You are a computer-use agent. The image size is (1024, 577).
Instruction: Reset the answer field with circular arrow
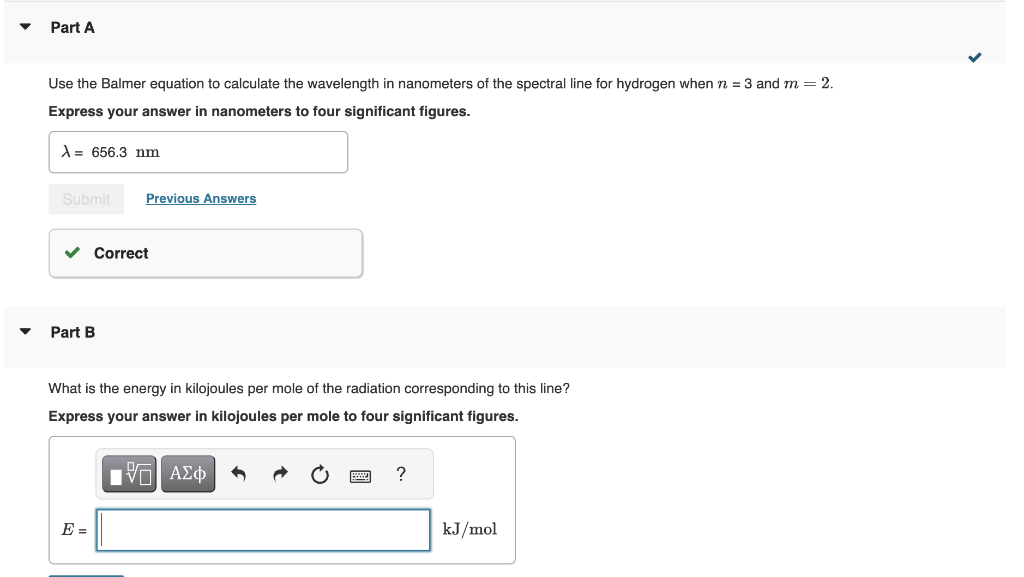click(320, 475)
